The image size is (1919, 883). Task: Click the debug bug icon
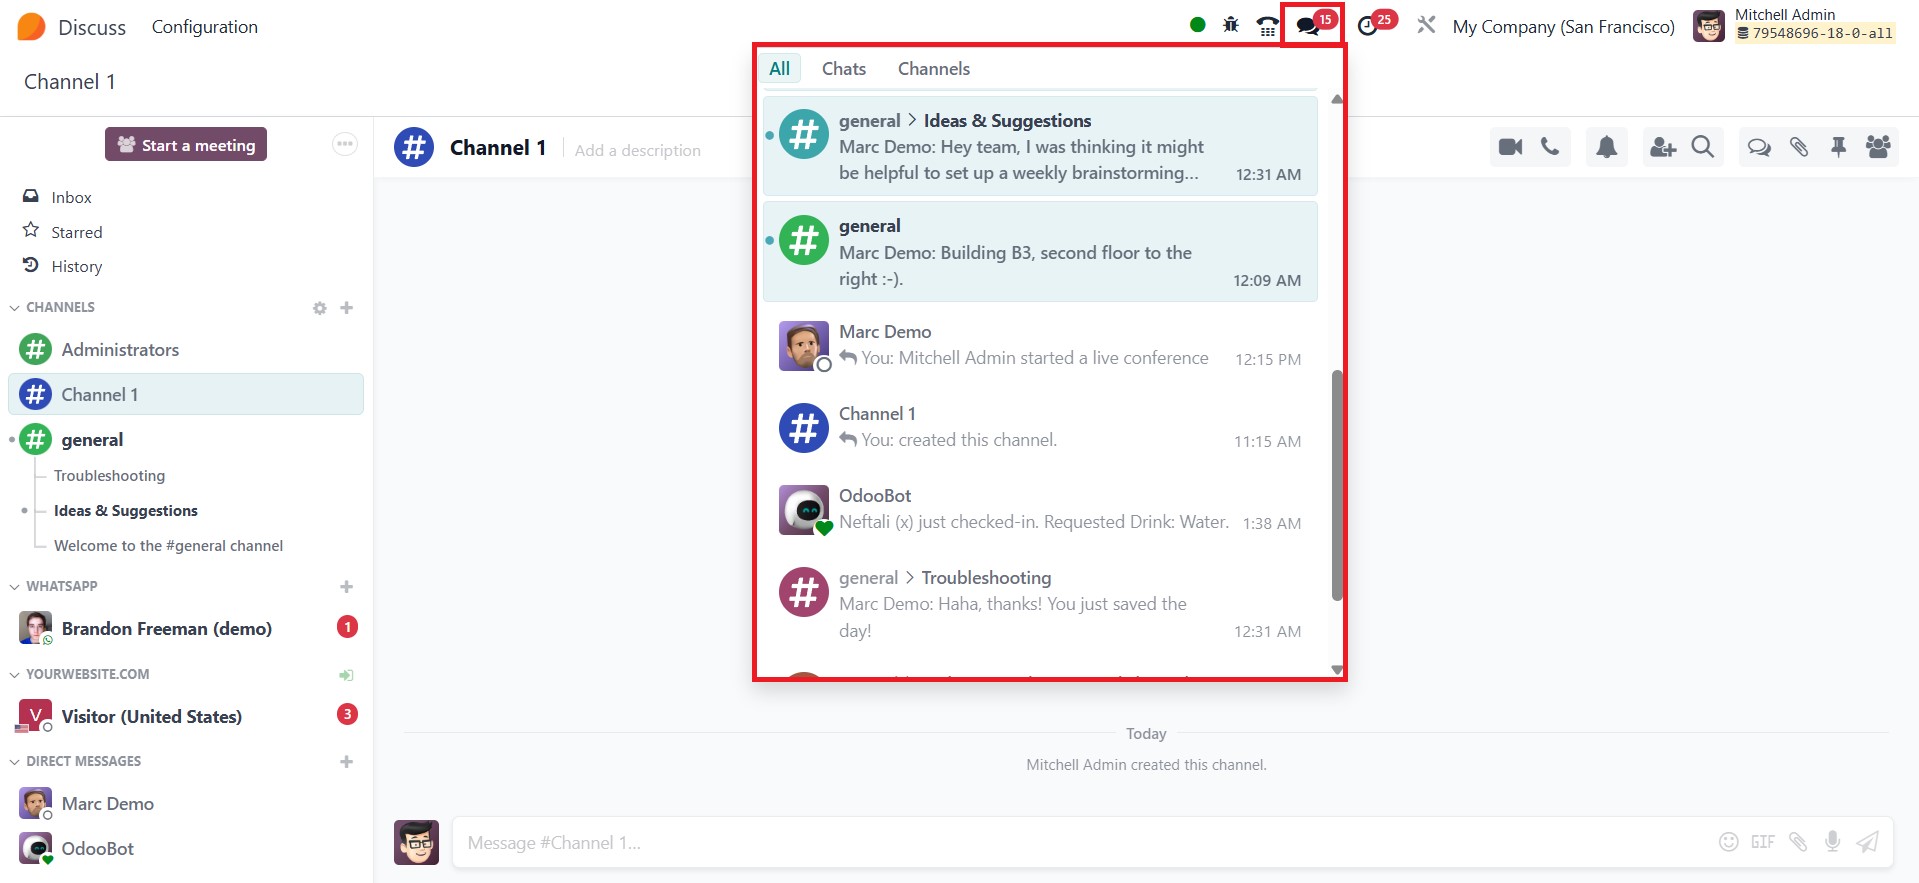coord(1231,25)
